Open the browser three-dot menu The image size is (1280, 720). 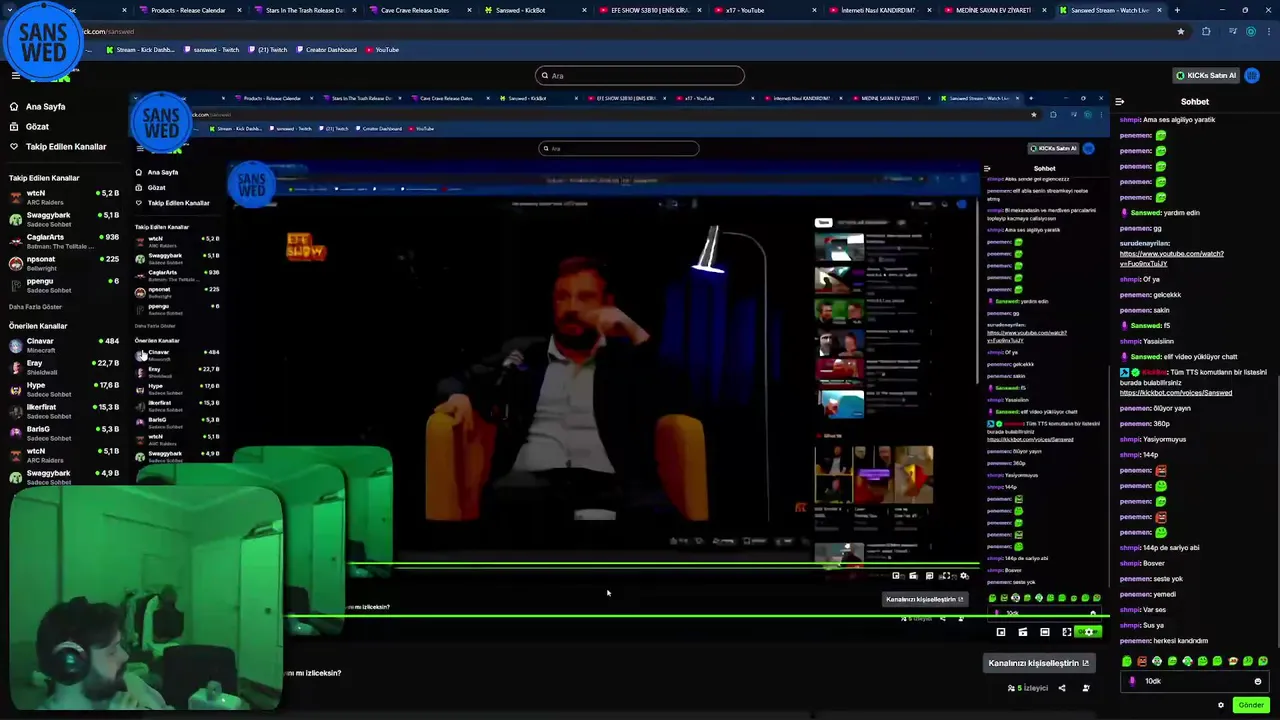pyautogui.click(x=1269, y=31)
